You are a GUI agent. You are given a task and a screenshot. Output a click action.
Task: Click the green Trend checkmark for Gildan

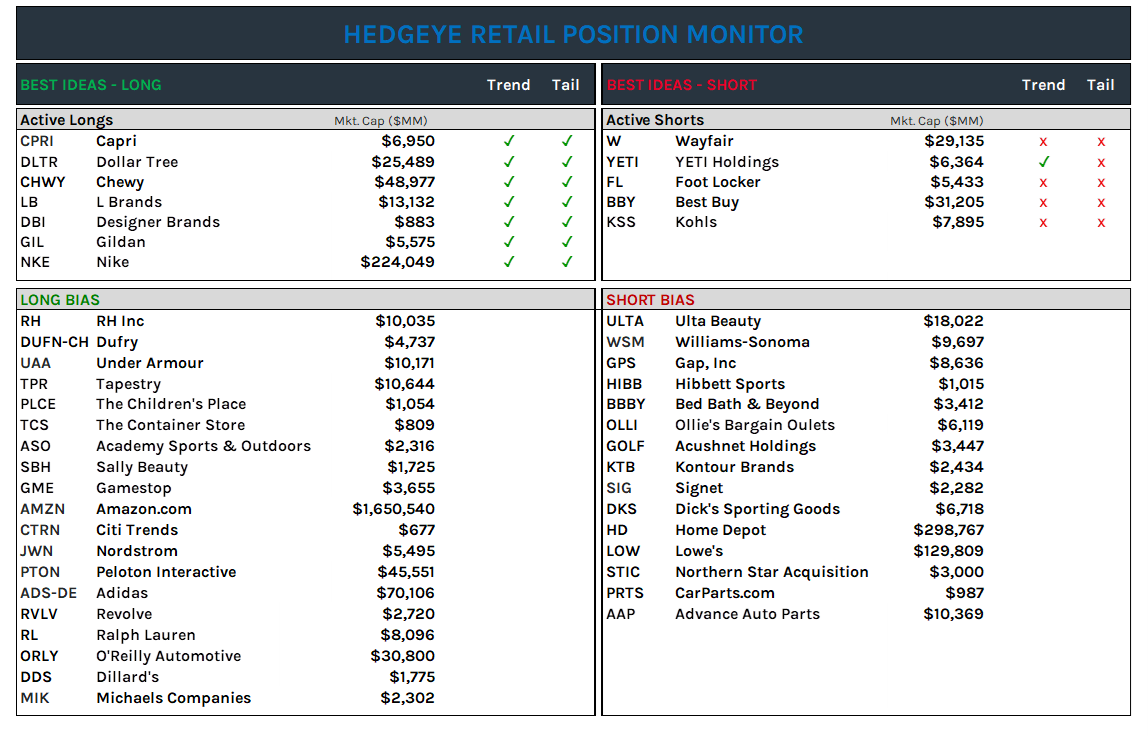509,241
